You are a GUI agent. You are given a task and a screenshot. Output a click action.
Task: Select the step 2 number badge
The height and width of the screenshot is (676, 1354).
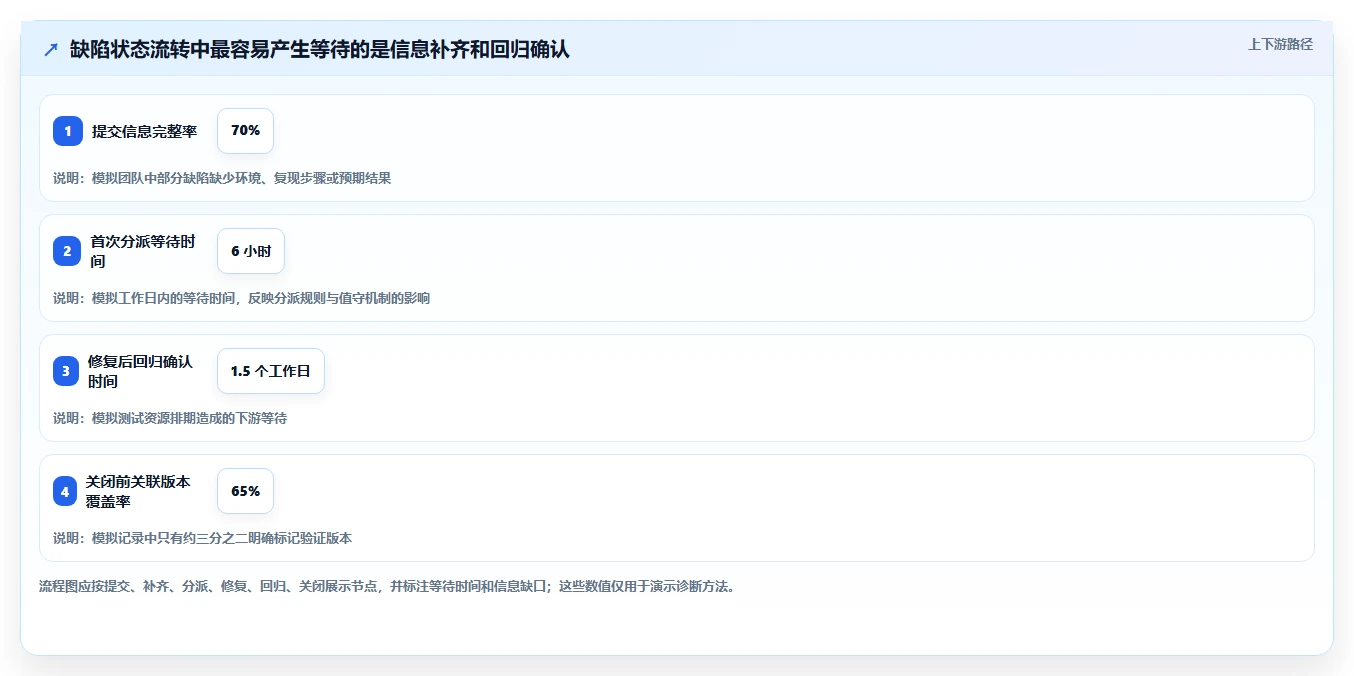pyautogui.click(x=68, y=251)
